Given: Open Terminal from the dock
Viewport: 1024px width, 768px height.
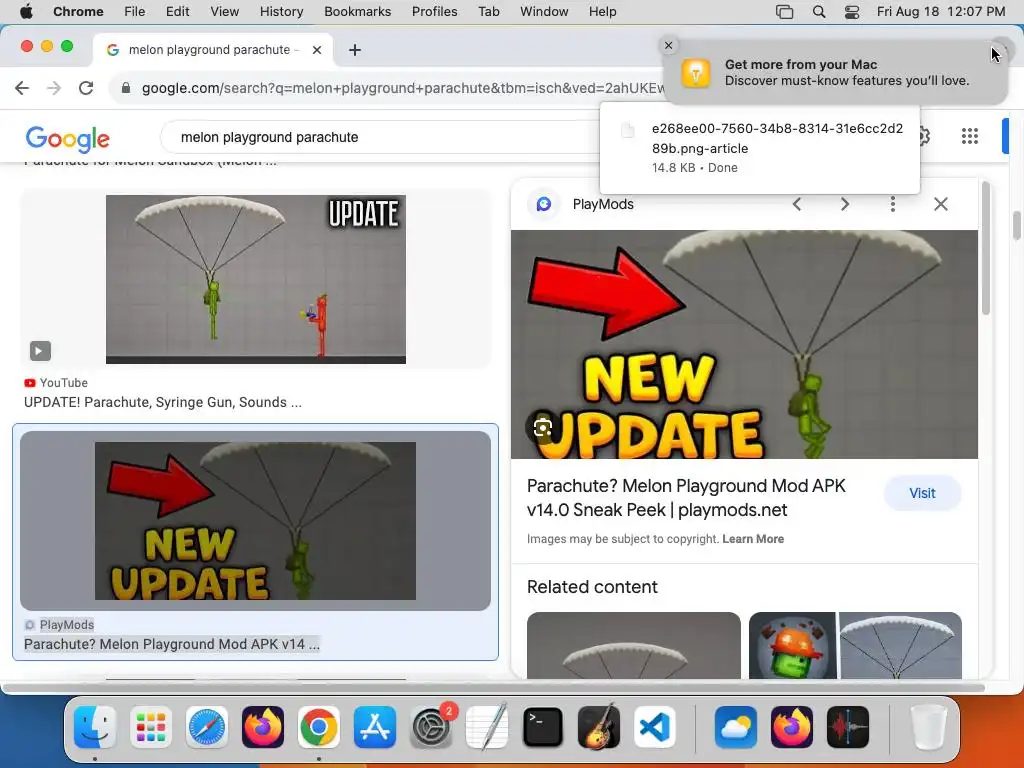Looking at the screenshot, I should coord(543,727).
